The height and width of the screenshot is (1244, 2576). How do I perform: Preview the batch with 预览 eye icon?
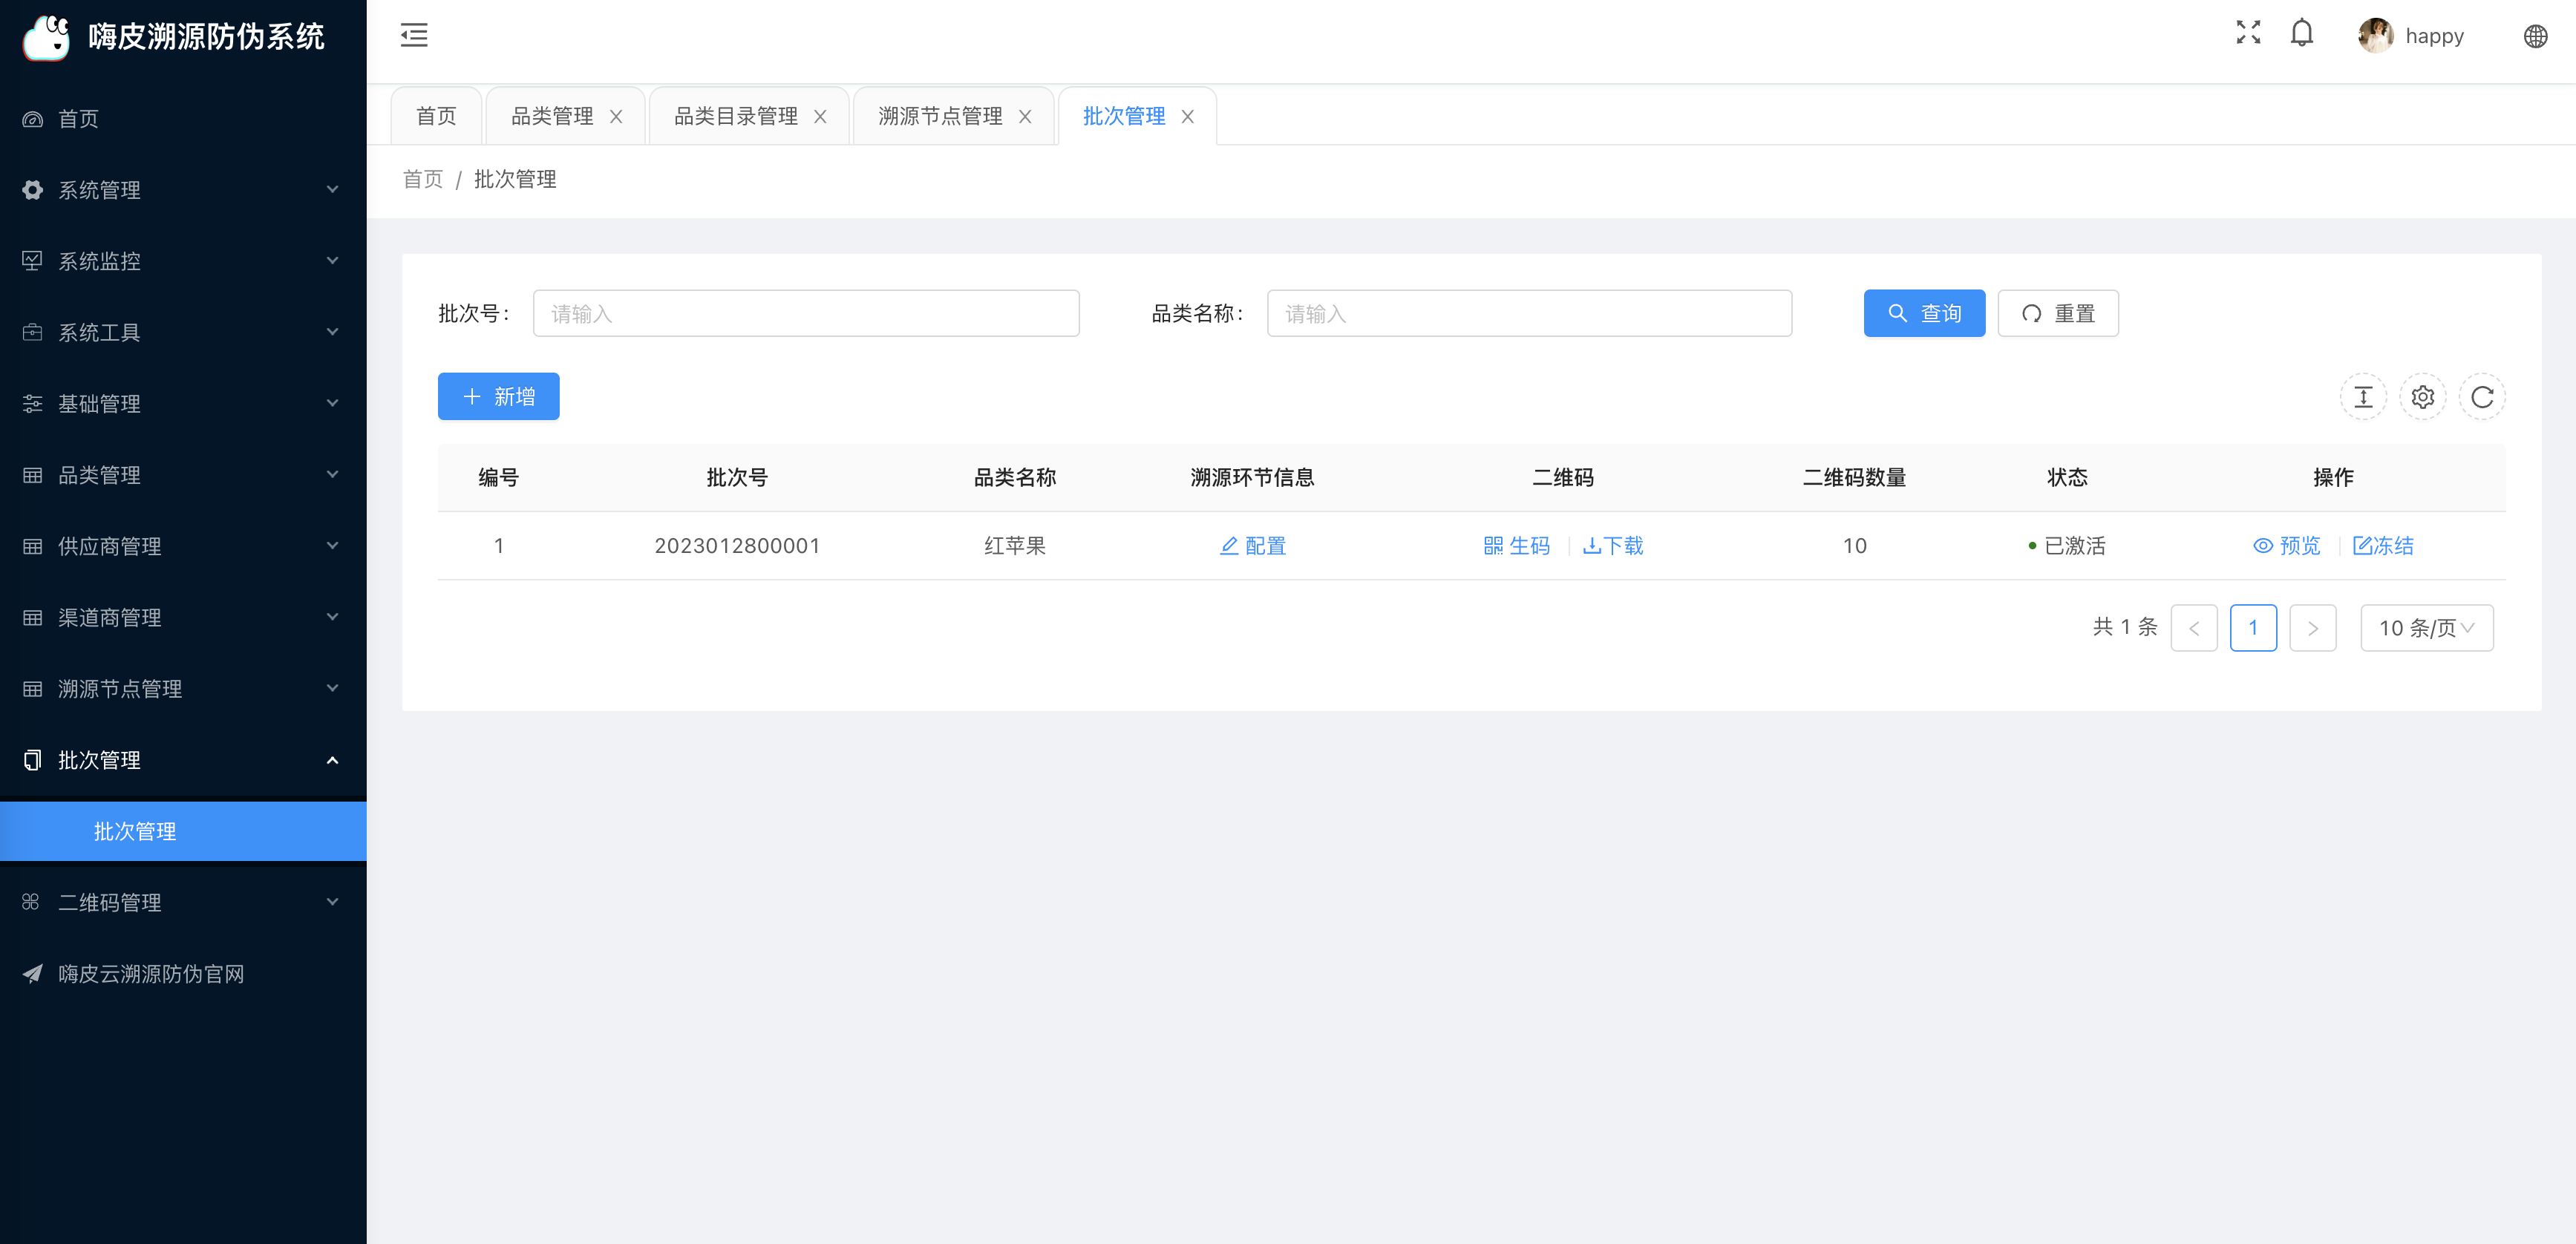2286,546
